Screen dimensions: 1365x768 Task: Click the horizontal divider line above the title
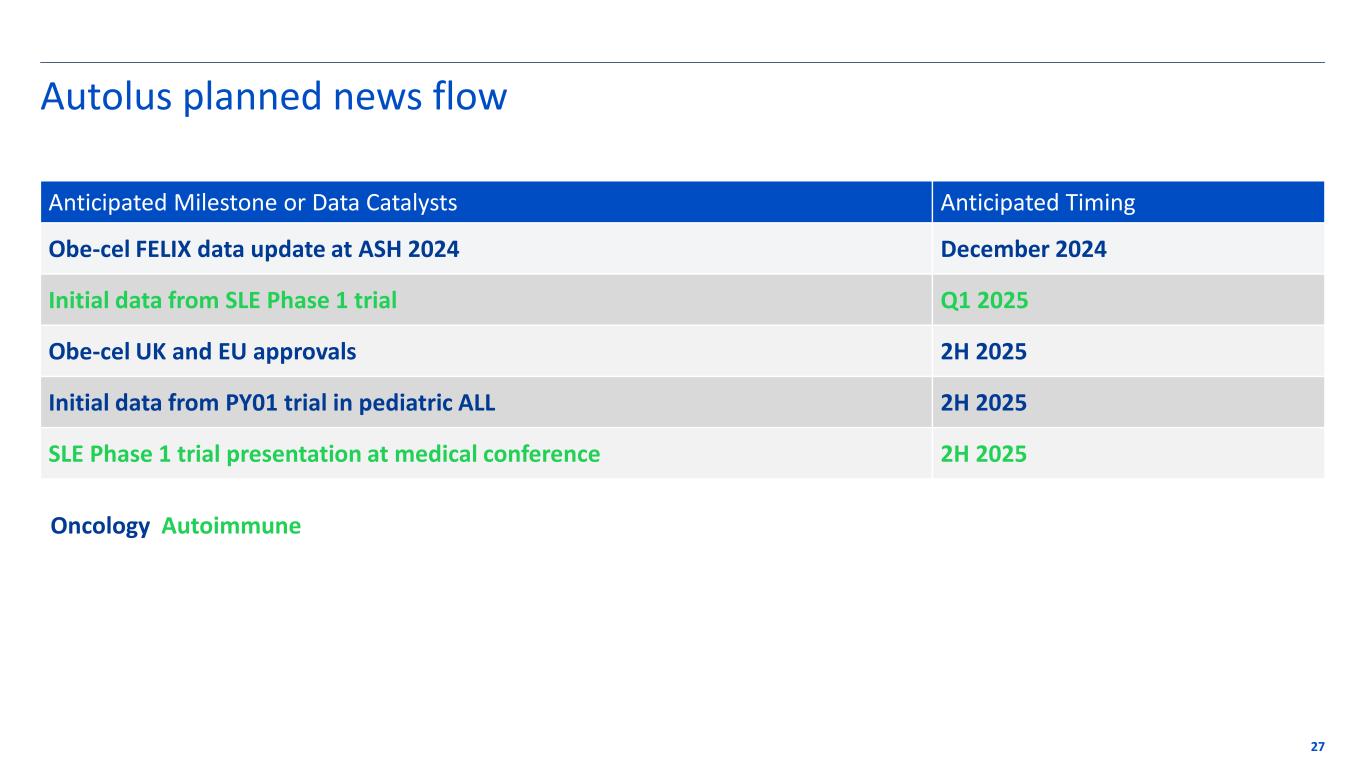tap(682, 62)
